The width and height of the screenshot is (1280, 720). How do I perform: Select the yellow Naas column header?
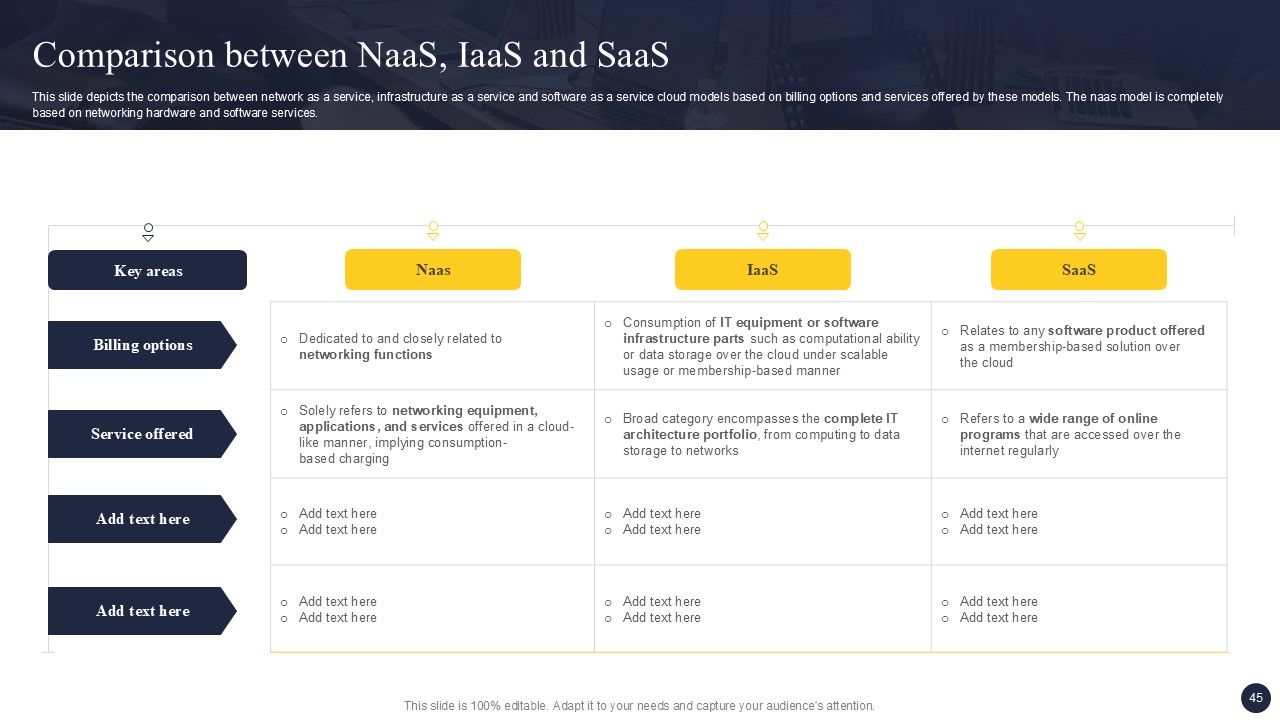tap(433, 270)
